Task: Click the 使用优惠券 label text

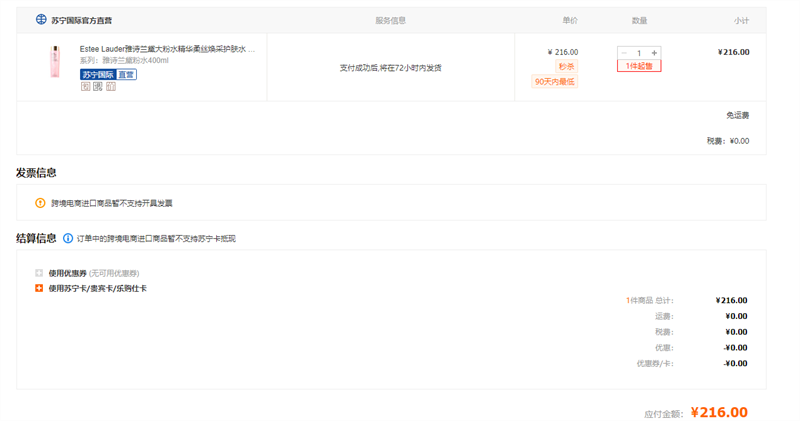Action: tap(67, 273)
